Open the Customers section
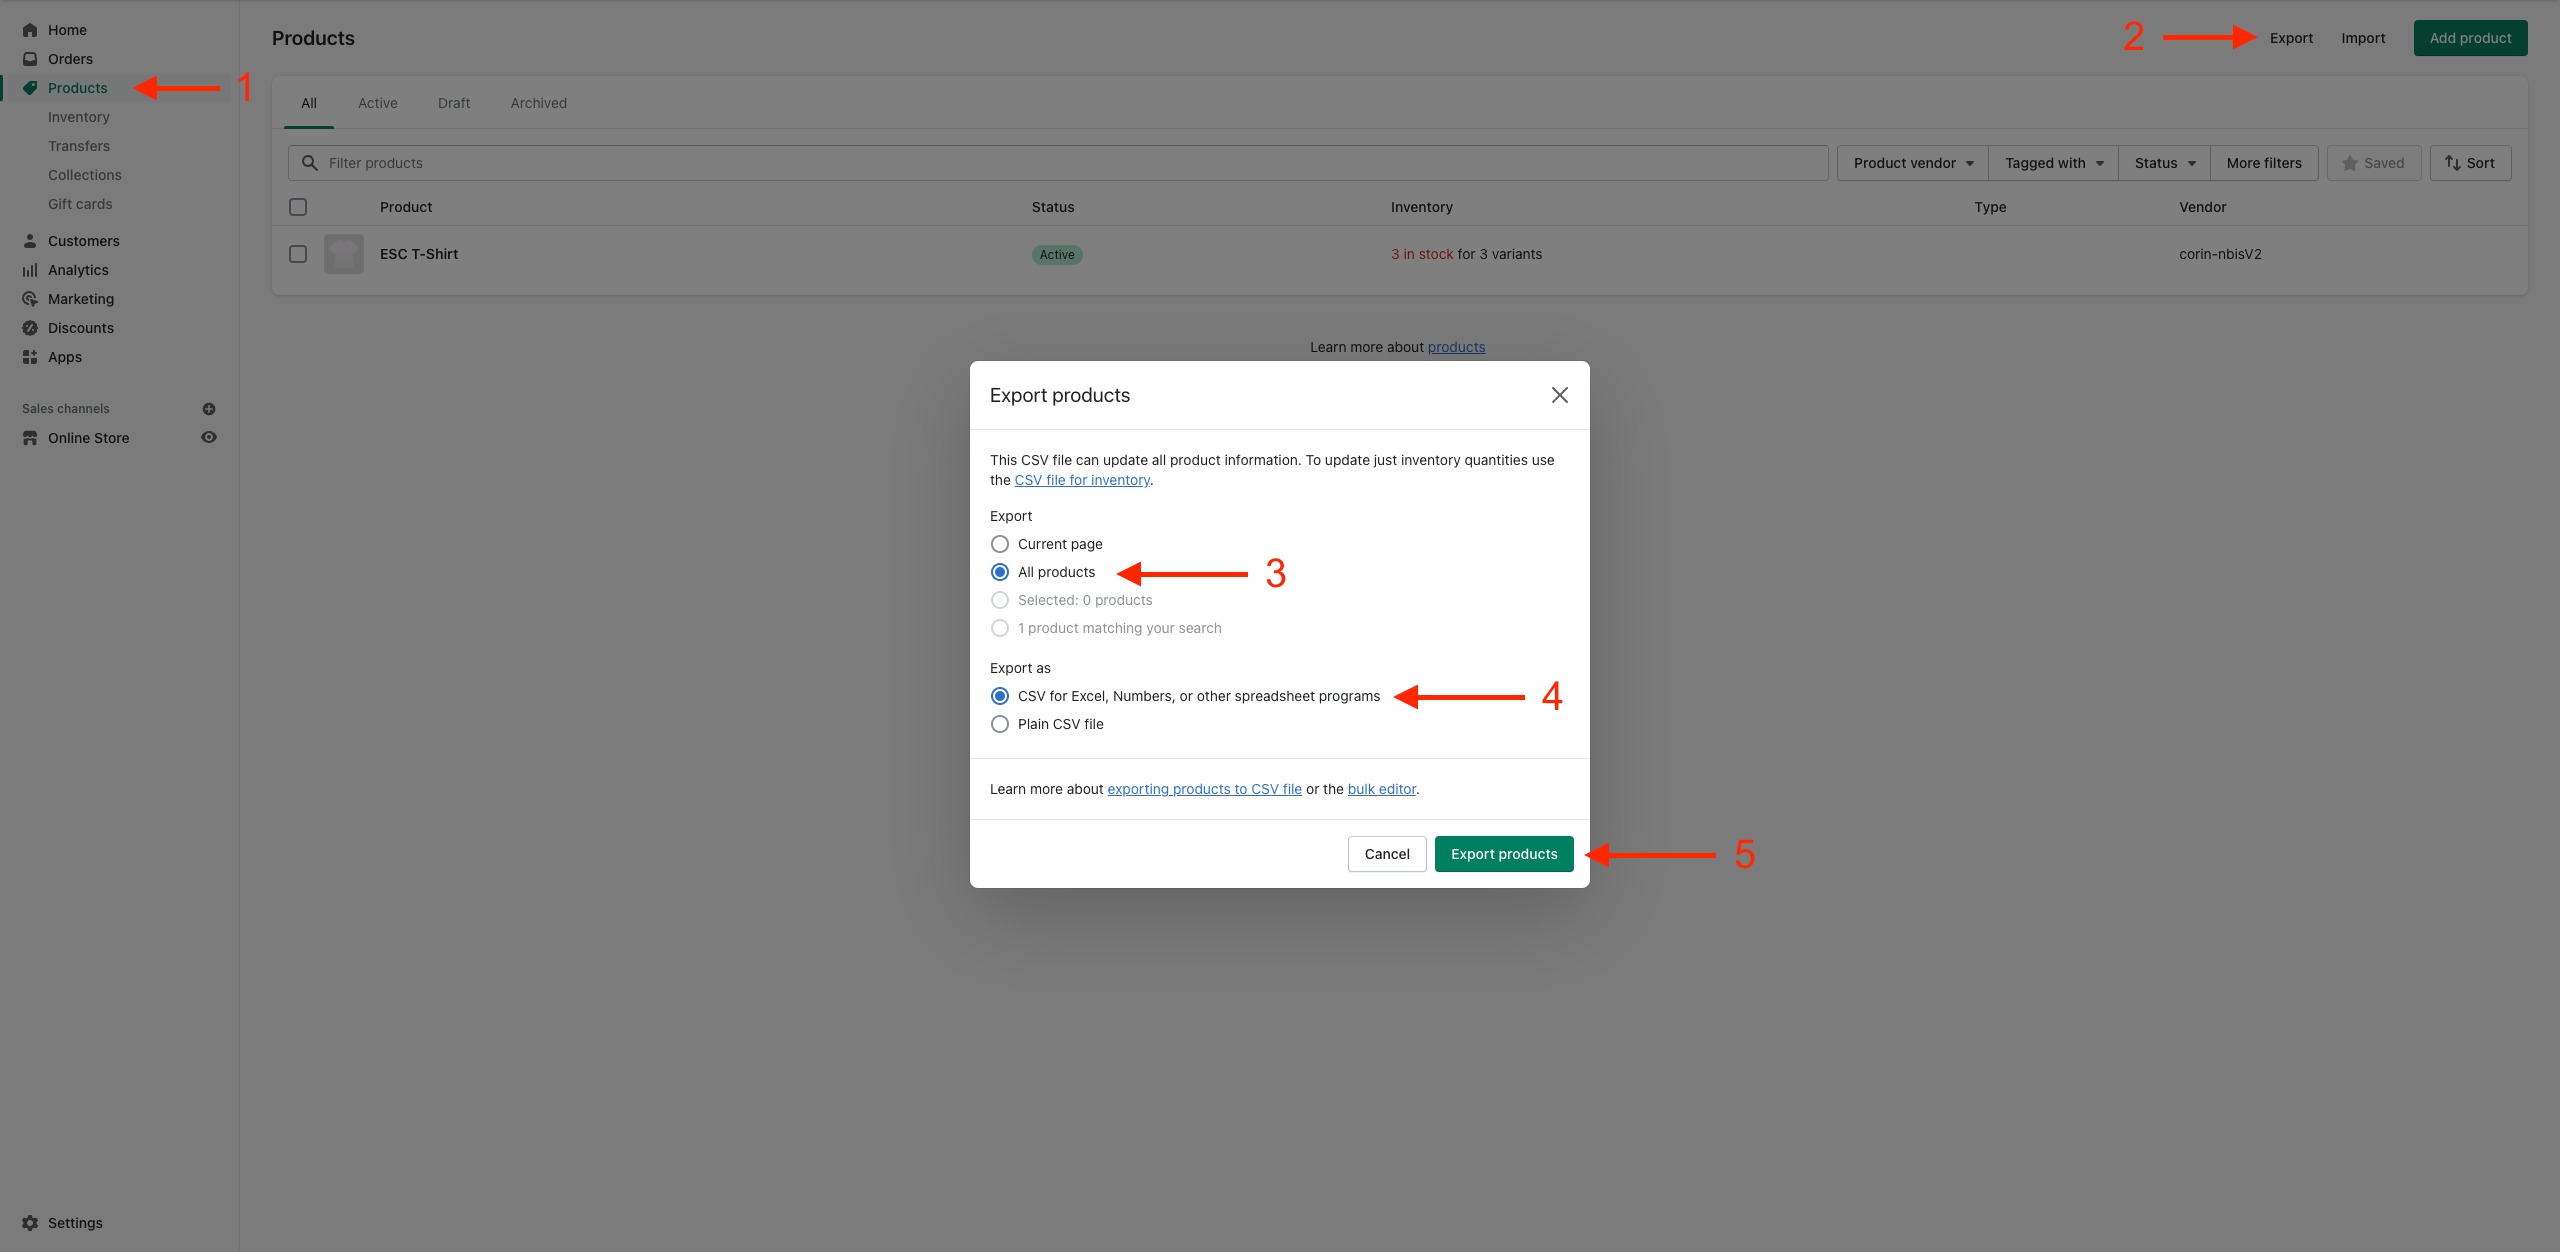The height and width of the screenshot is (1252, 2560). 83,240
